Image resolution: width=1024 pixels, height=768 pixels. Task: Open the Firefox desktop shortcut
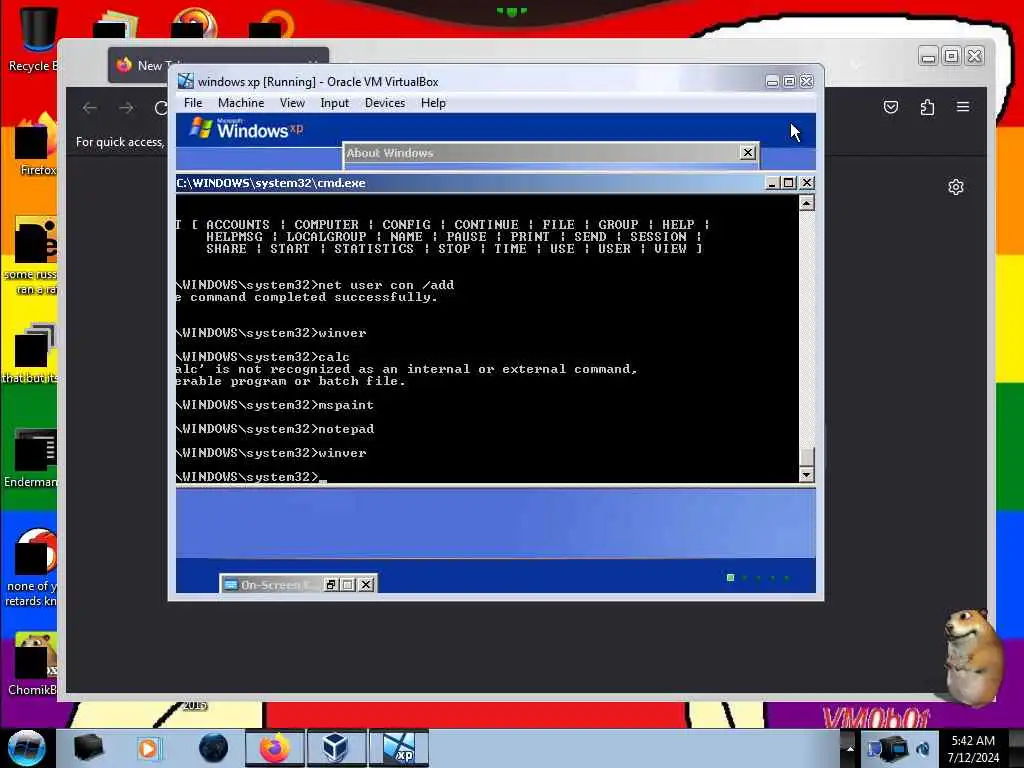click(37, 145)
